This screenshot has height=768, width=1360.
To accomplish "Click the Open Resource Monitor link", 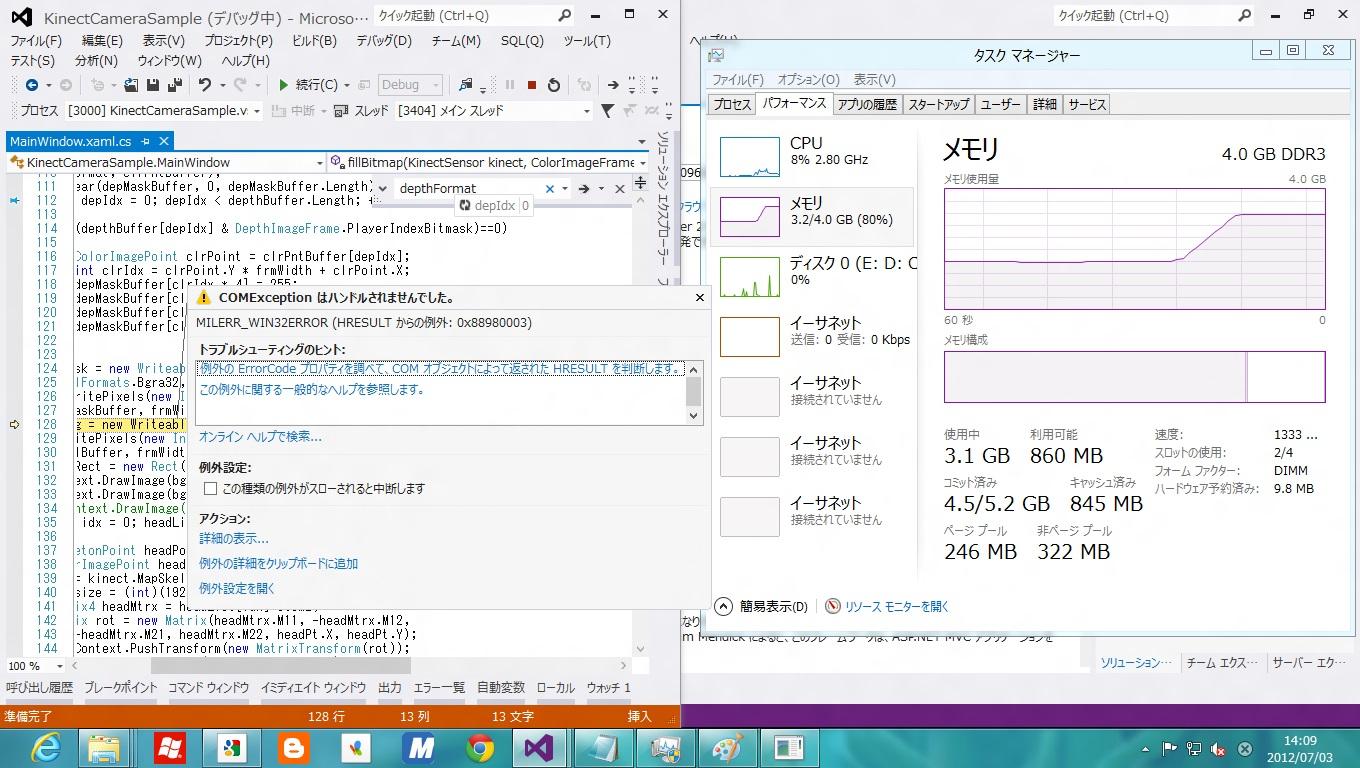I will click(897, 606).
